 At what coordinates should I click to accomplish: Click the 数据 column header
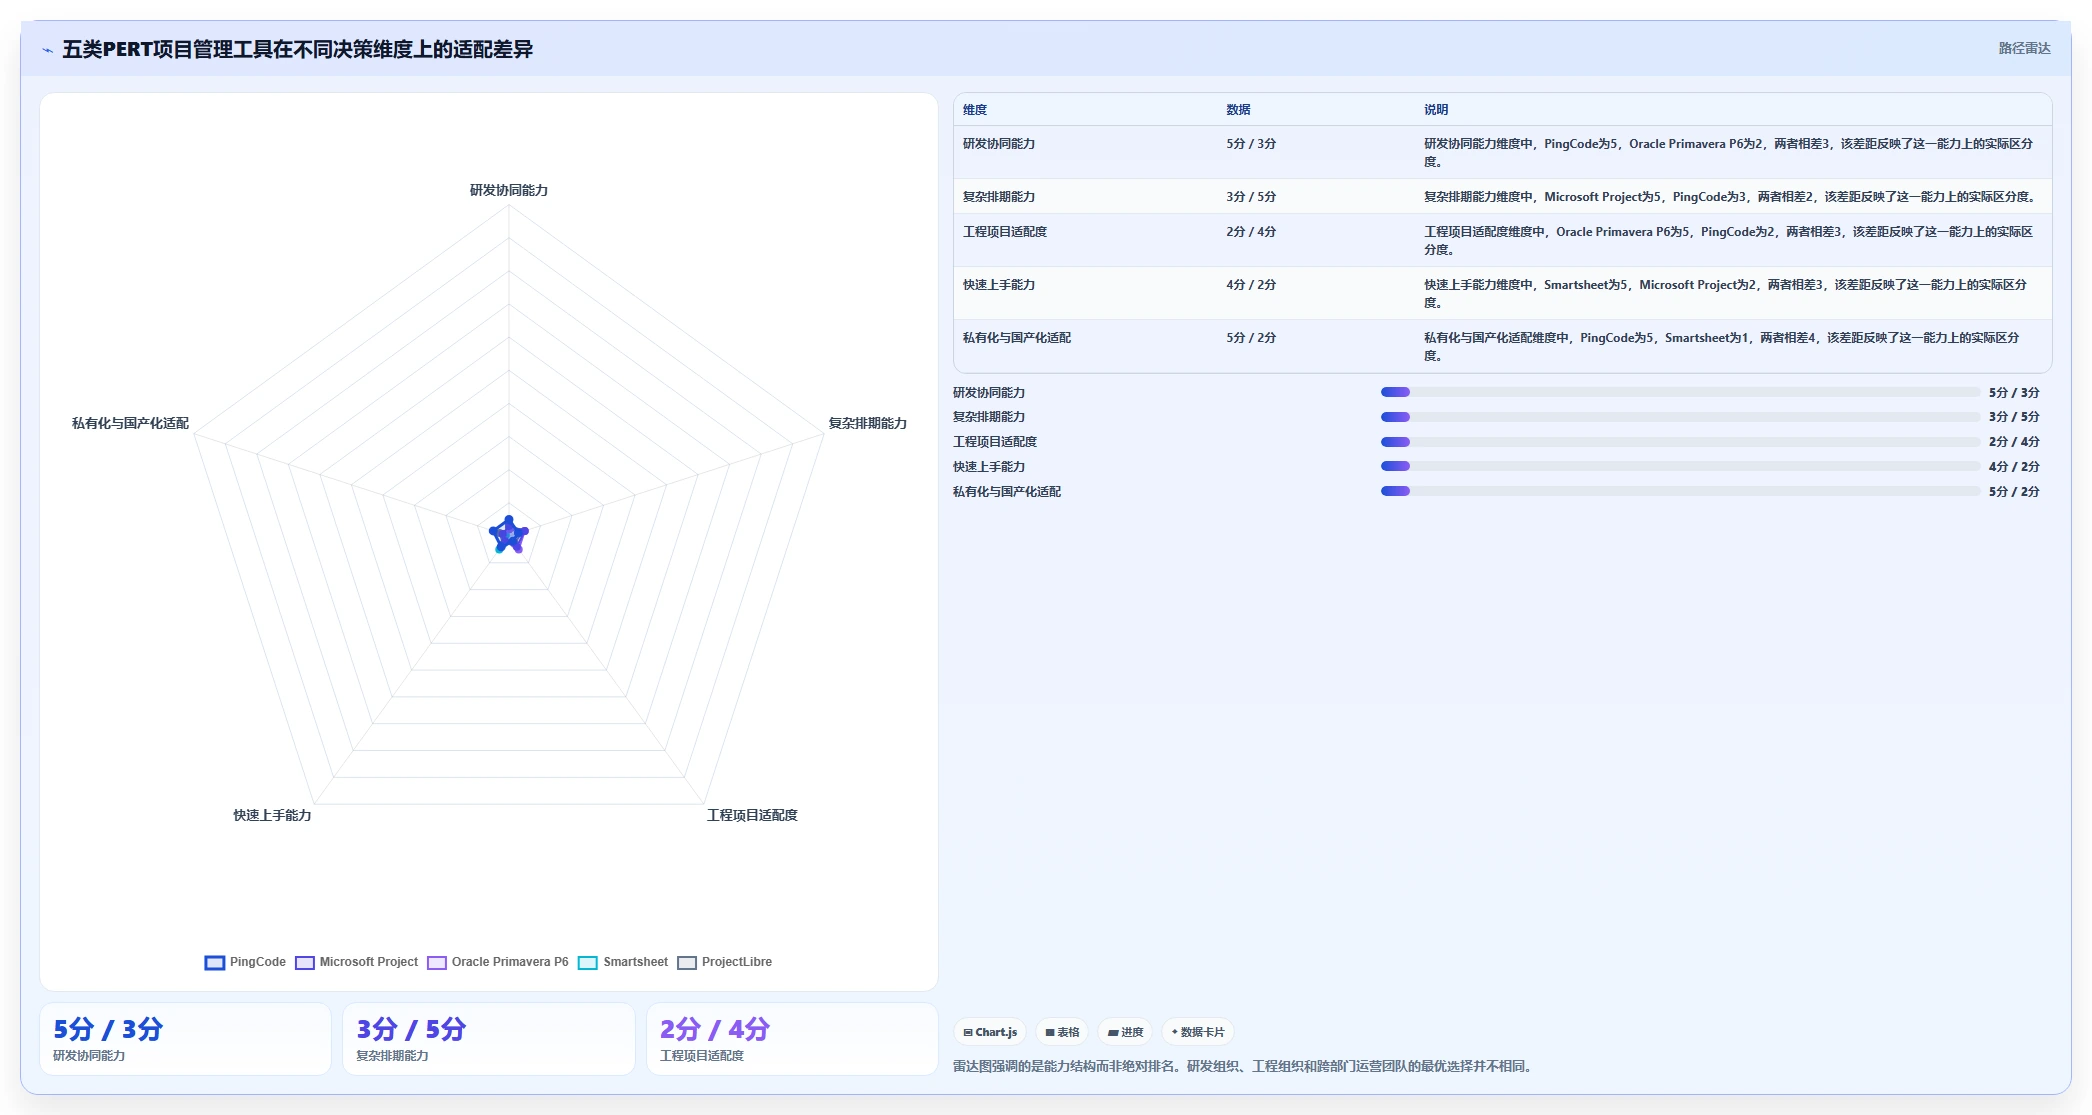(x=1238, y=110)
